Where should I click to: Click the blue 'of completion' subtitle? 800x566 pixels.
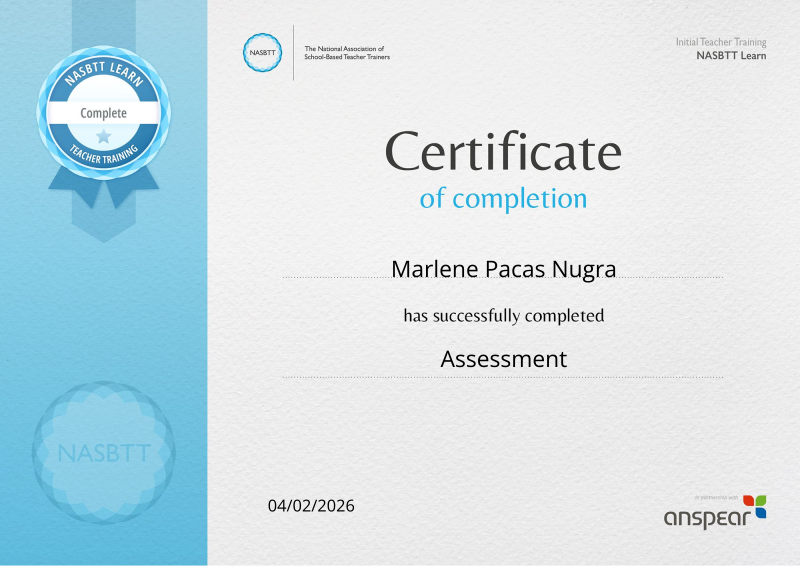click(503, 198)
